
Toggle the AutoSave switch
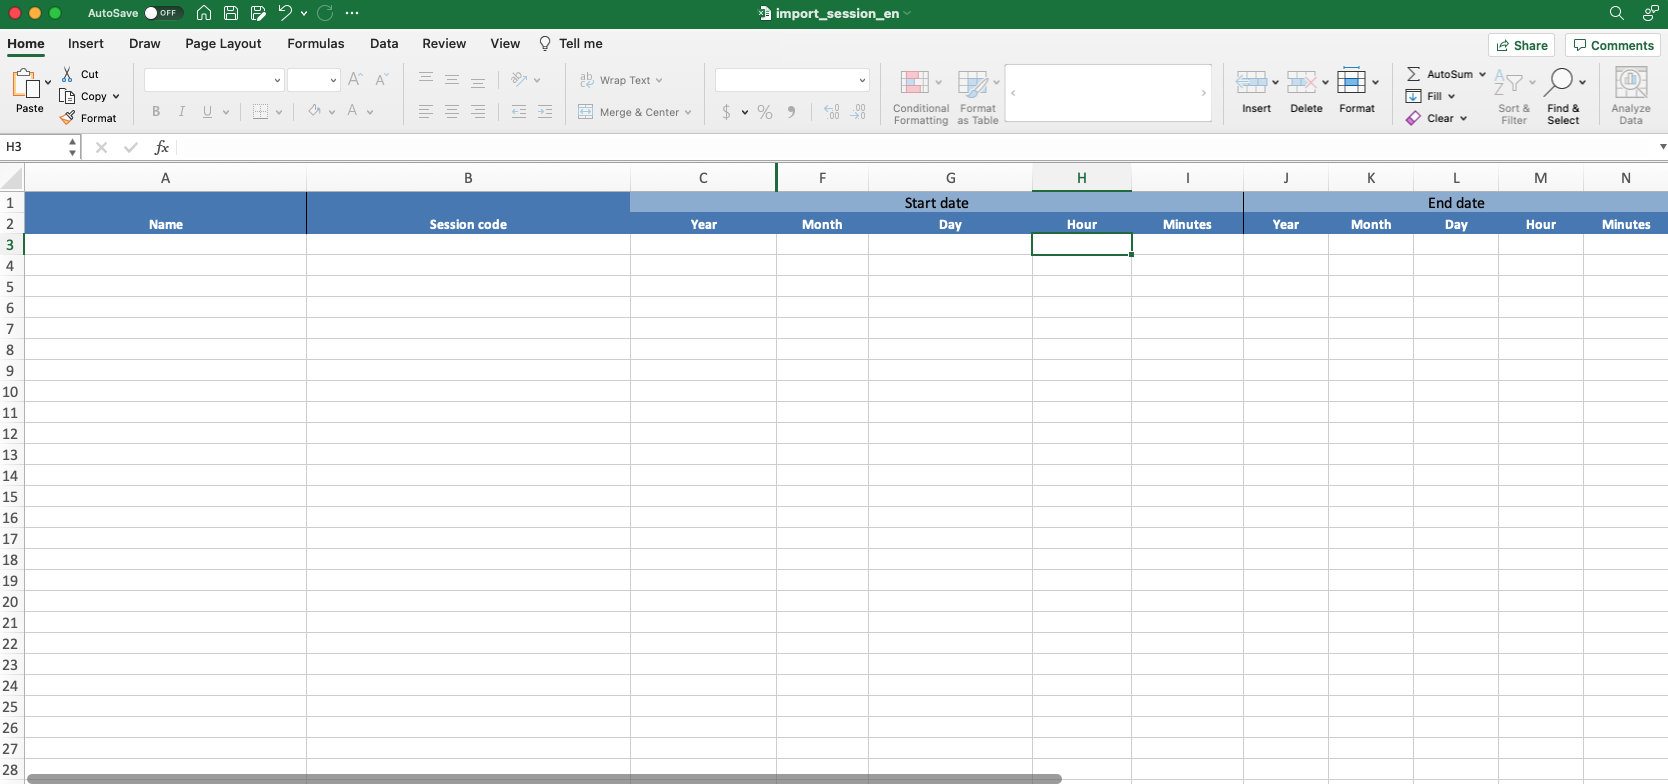(x=163, y=13)
